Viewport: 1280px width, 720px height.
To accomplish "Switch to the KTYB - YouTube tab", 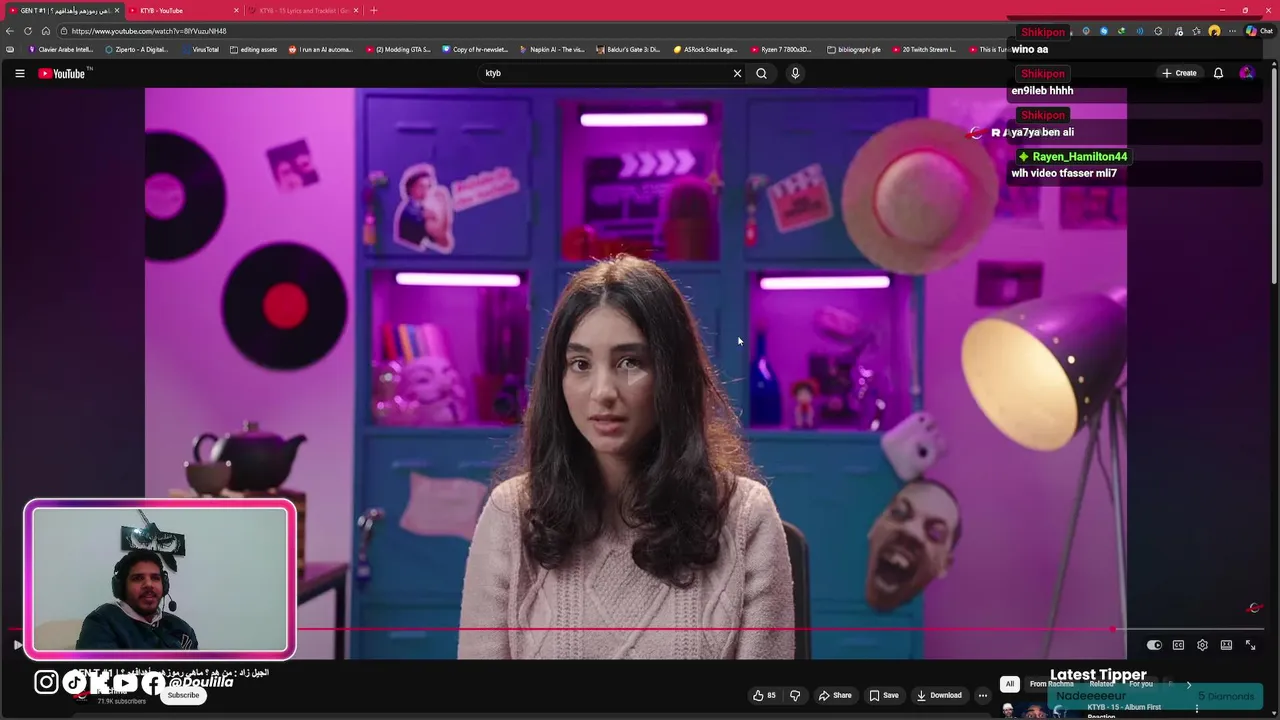I will click(185, 10).
